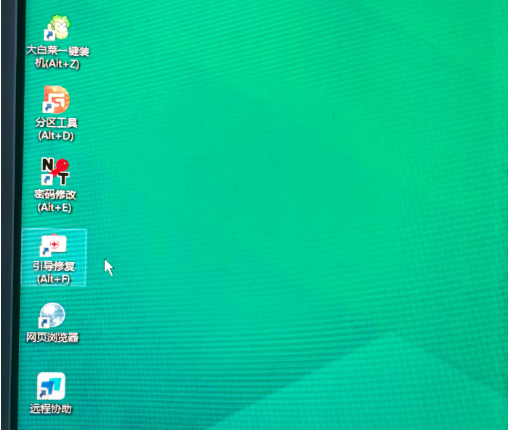Click the 远程协助 text label
The width and height of the screenshot is (508, 430).
tap(51, 409)
